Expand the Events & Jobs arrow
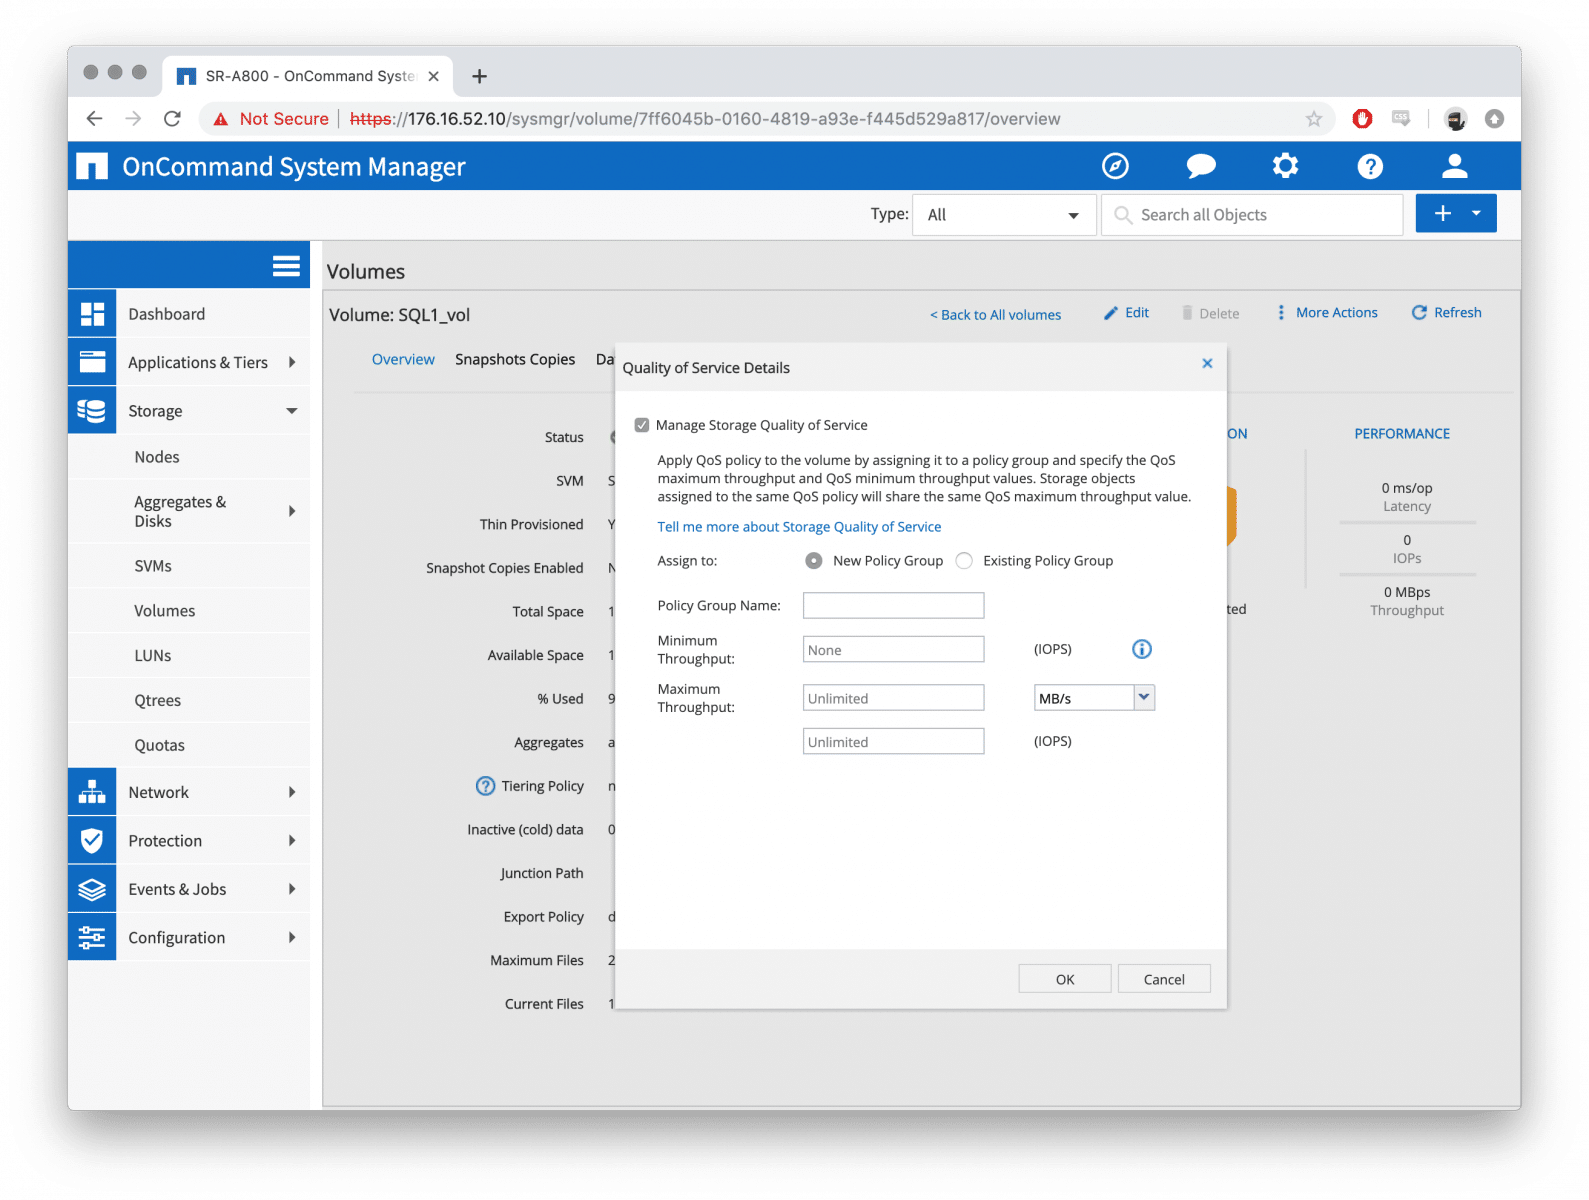Screen dimensions: 1589x1200 click(292, 889)
